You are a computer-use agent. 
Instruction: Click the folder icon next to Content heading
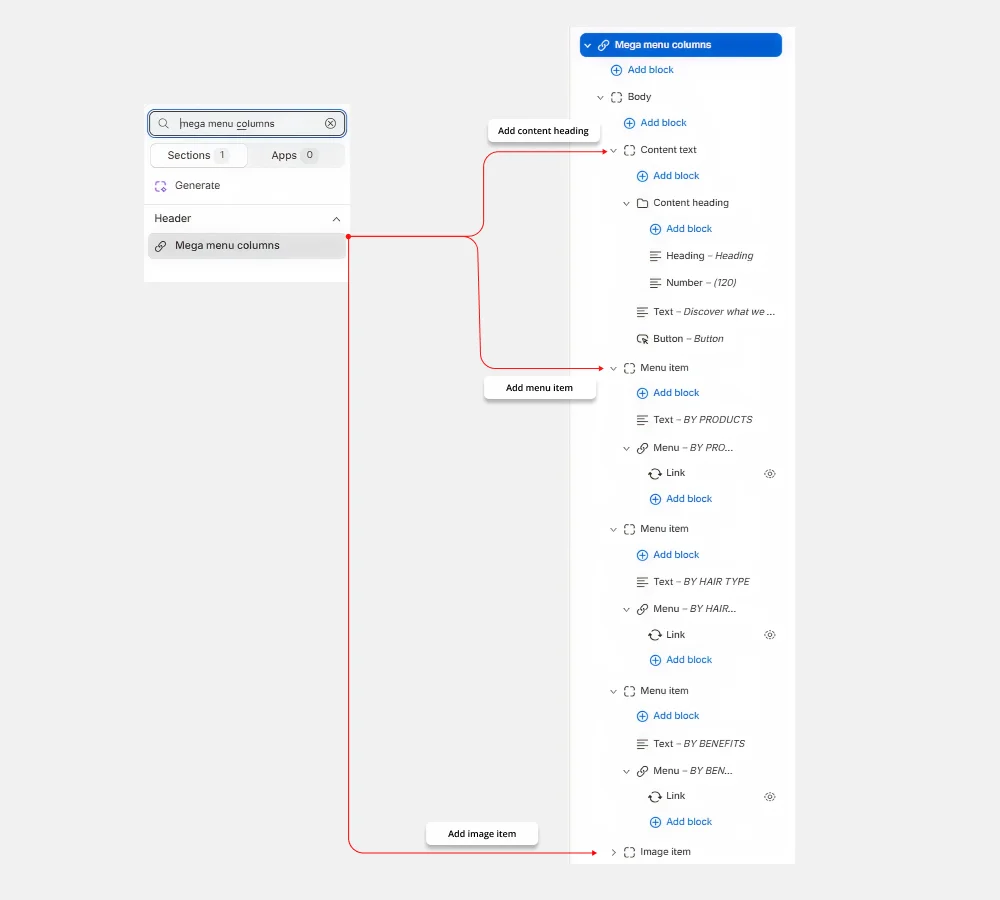642,203
